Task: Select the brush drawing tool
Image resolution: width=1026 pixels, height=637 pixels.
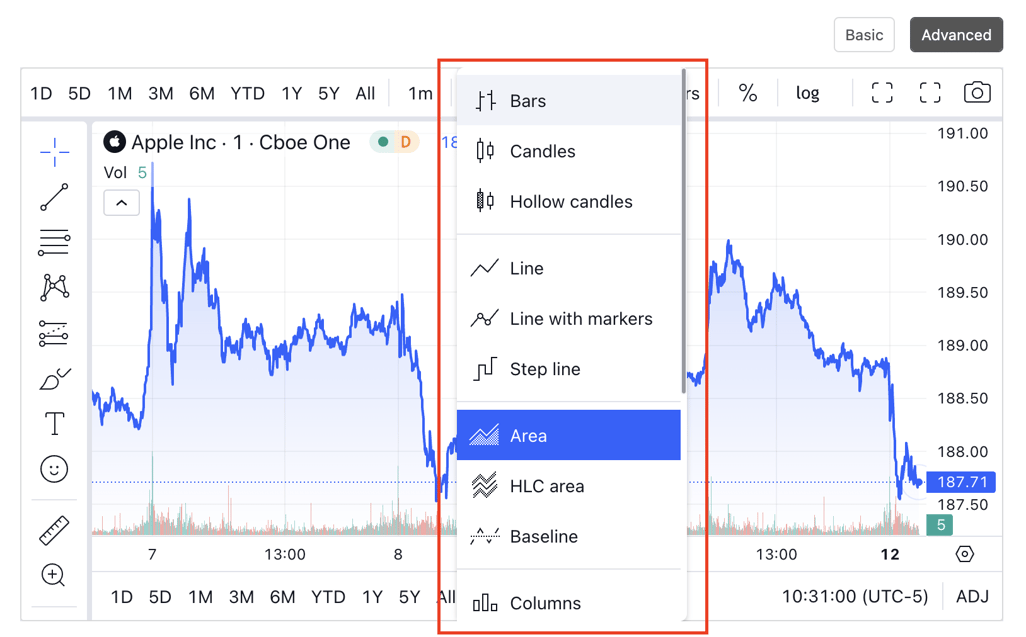Action: 54,380
